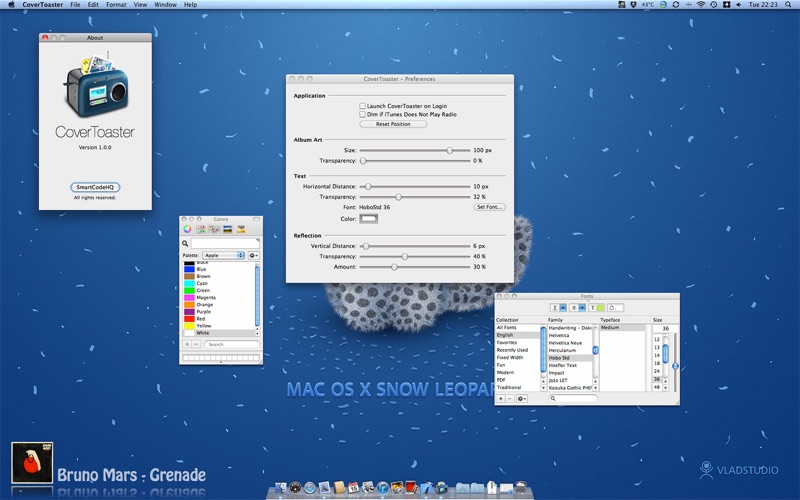
Task: Open the Window menu
Action: [x=165, y=5]
